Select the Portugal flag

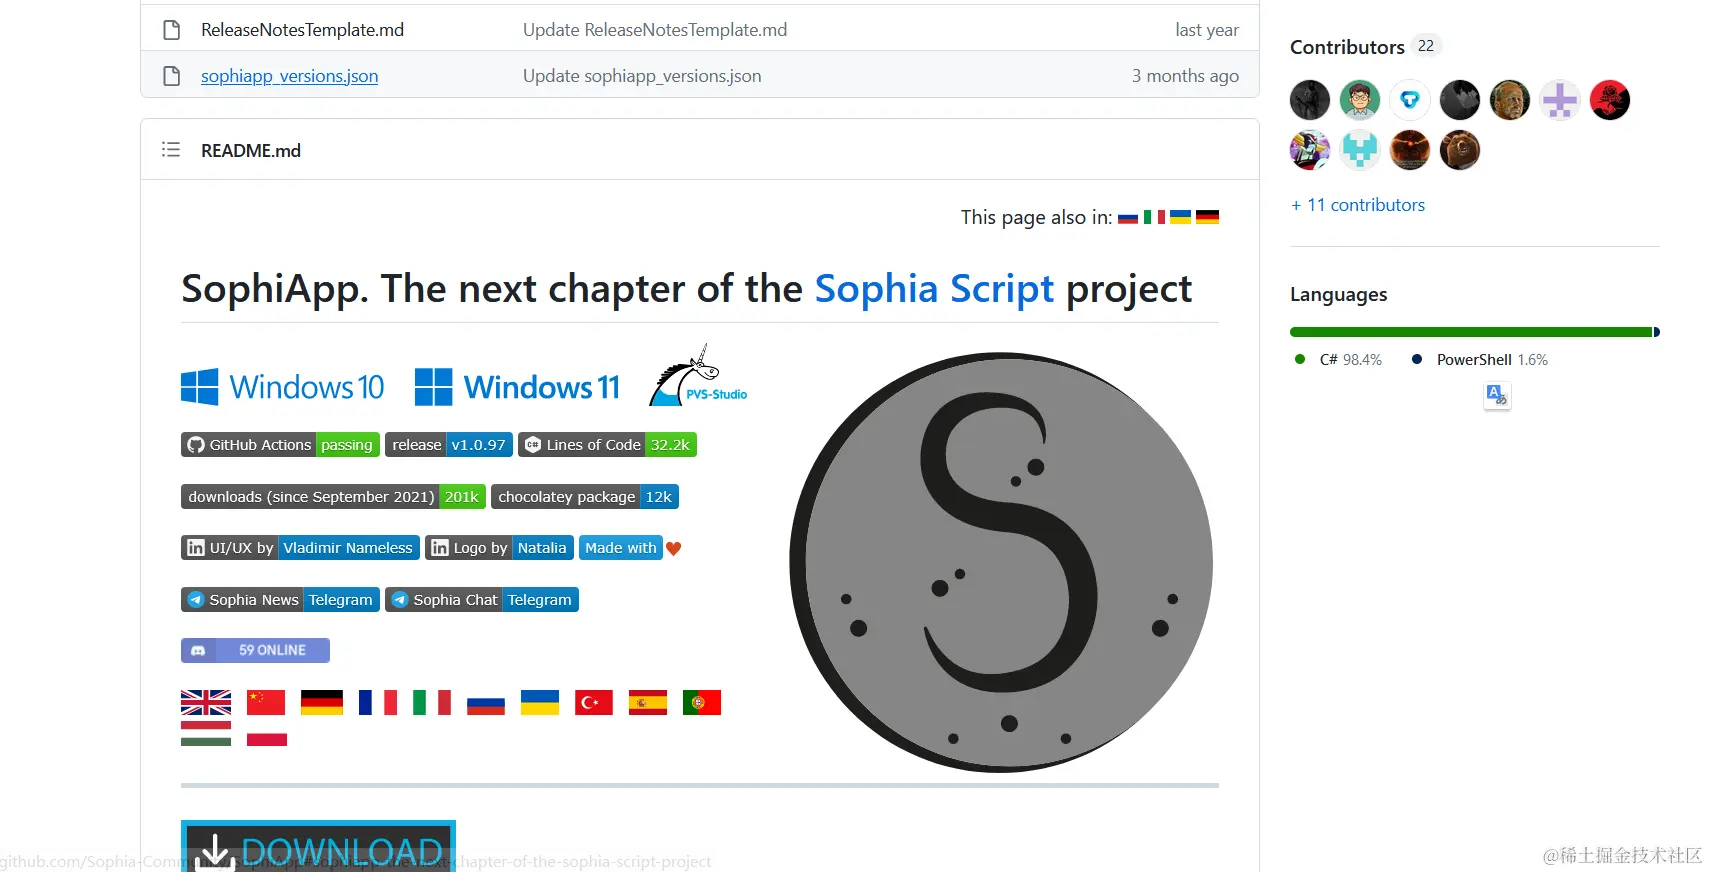point(702,703)
